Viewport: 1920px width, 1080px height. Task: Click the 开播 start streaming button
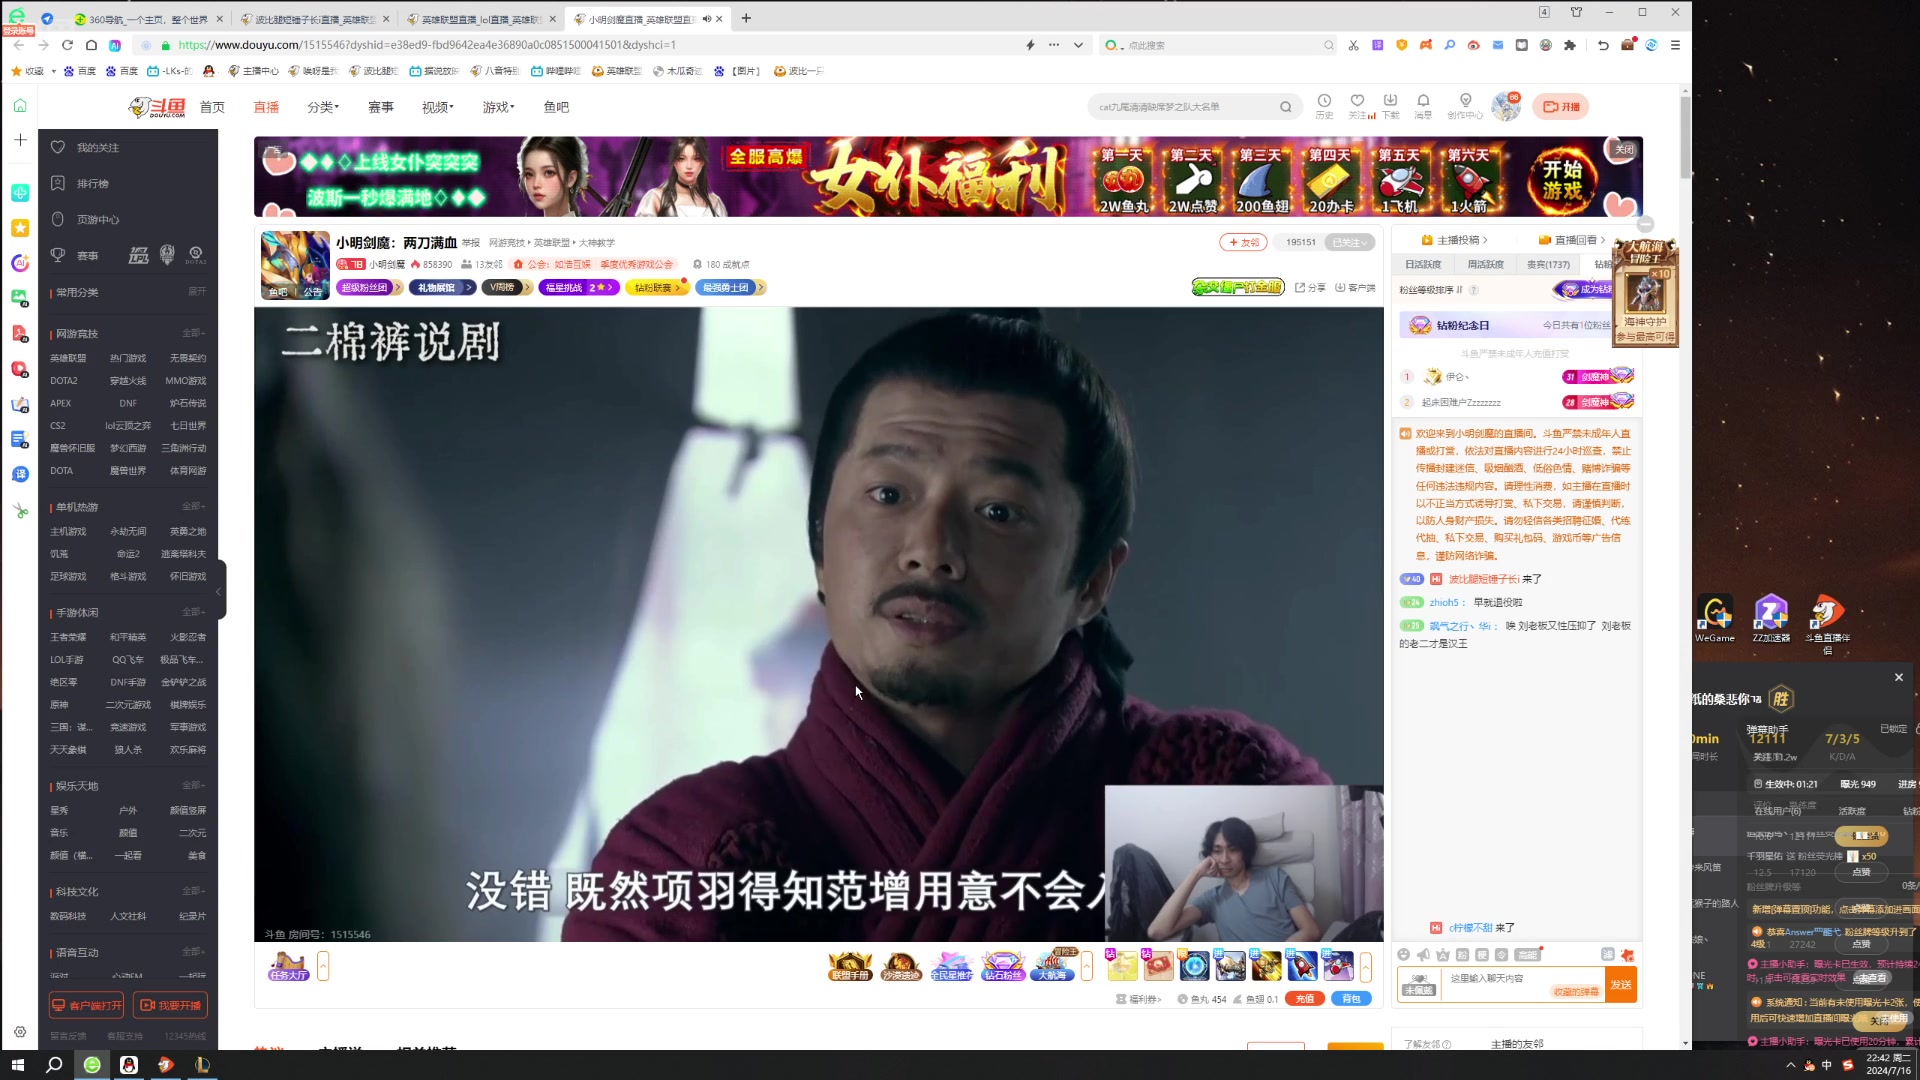(1560, 107)
